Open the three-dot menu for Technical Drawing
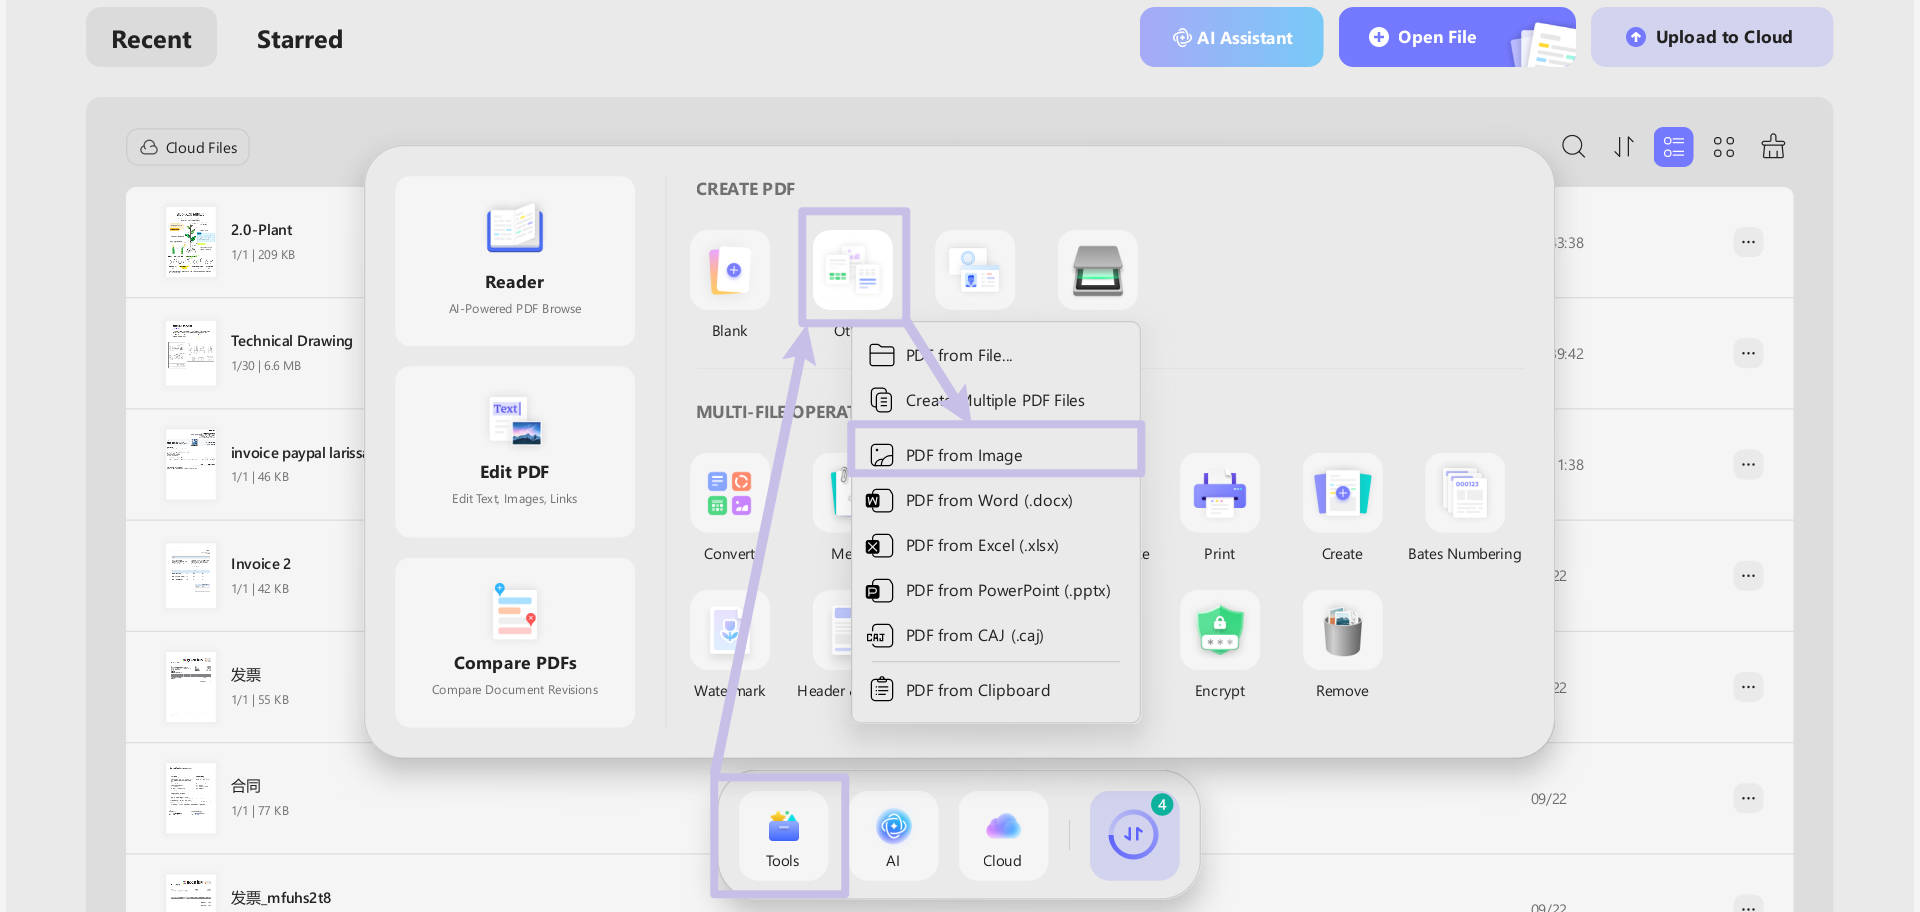1920x912 pixels. tap(1748, 353)
